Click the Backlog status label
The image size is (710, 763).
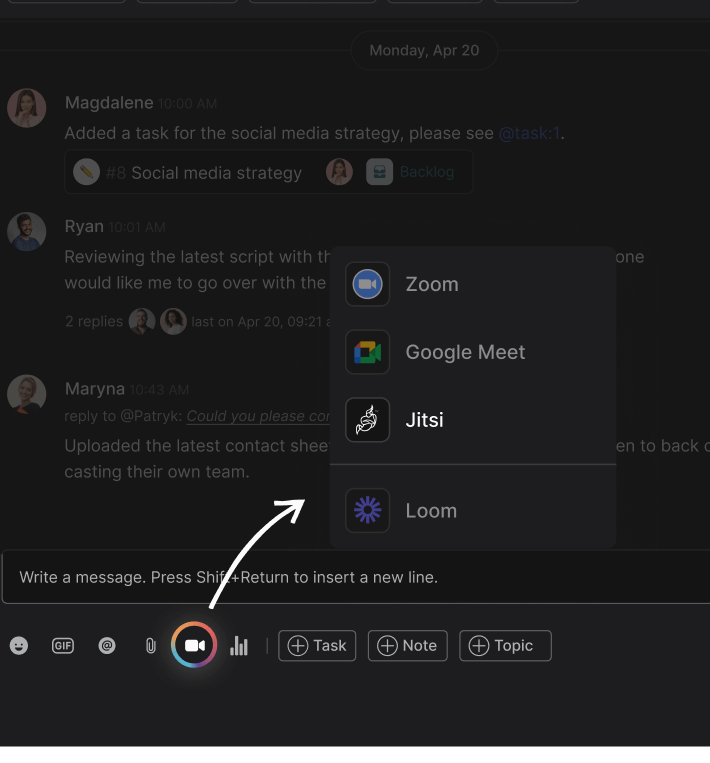click(427, 172)
